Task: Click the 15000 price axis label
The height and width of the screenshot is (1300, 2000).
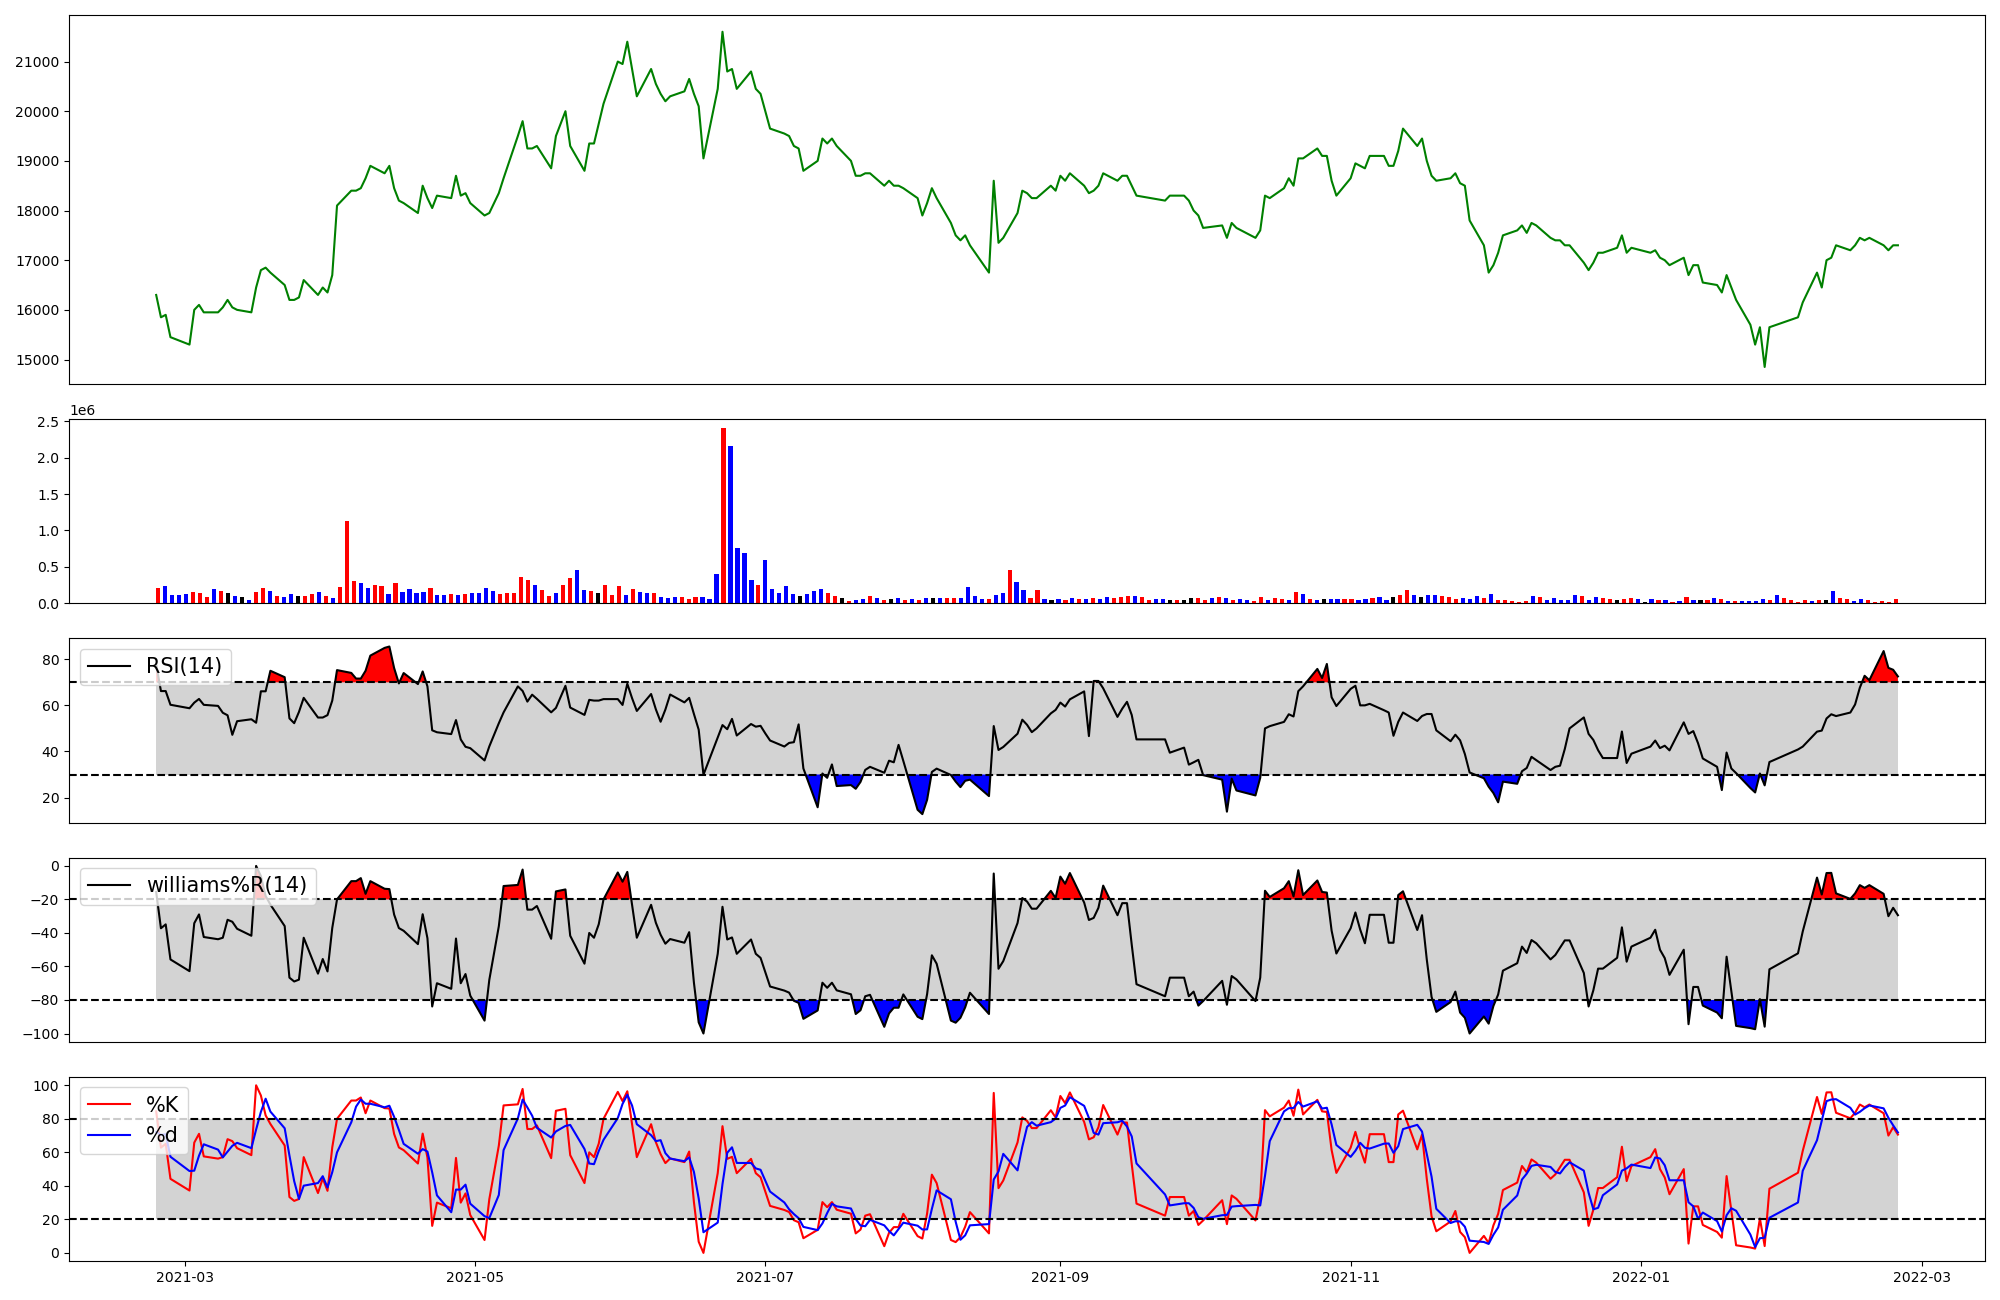Action: pos(37,360)
